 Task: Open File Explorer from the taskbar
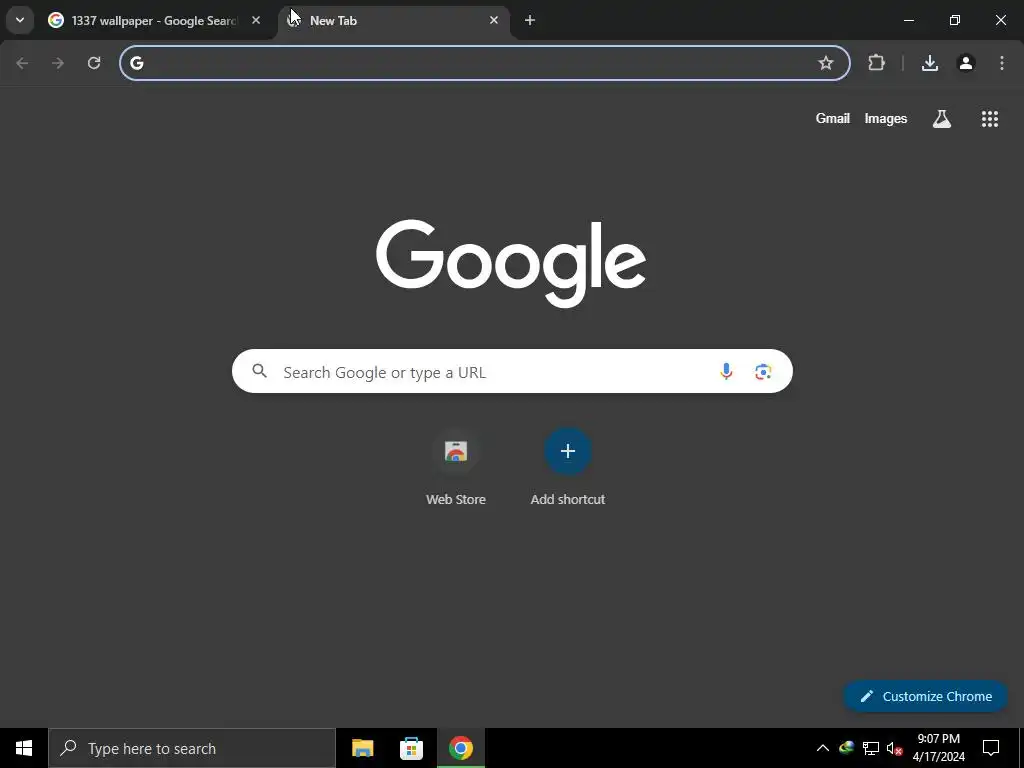(x=362, y=748)
